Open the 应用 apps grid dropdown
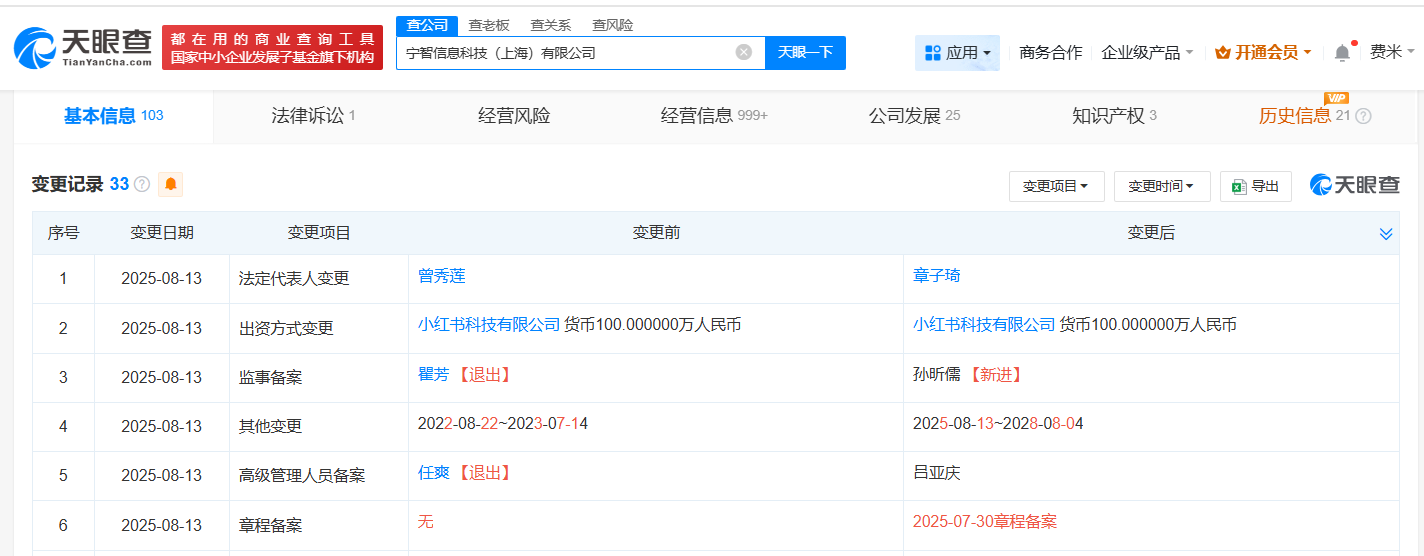 [x=957, y=53]
